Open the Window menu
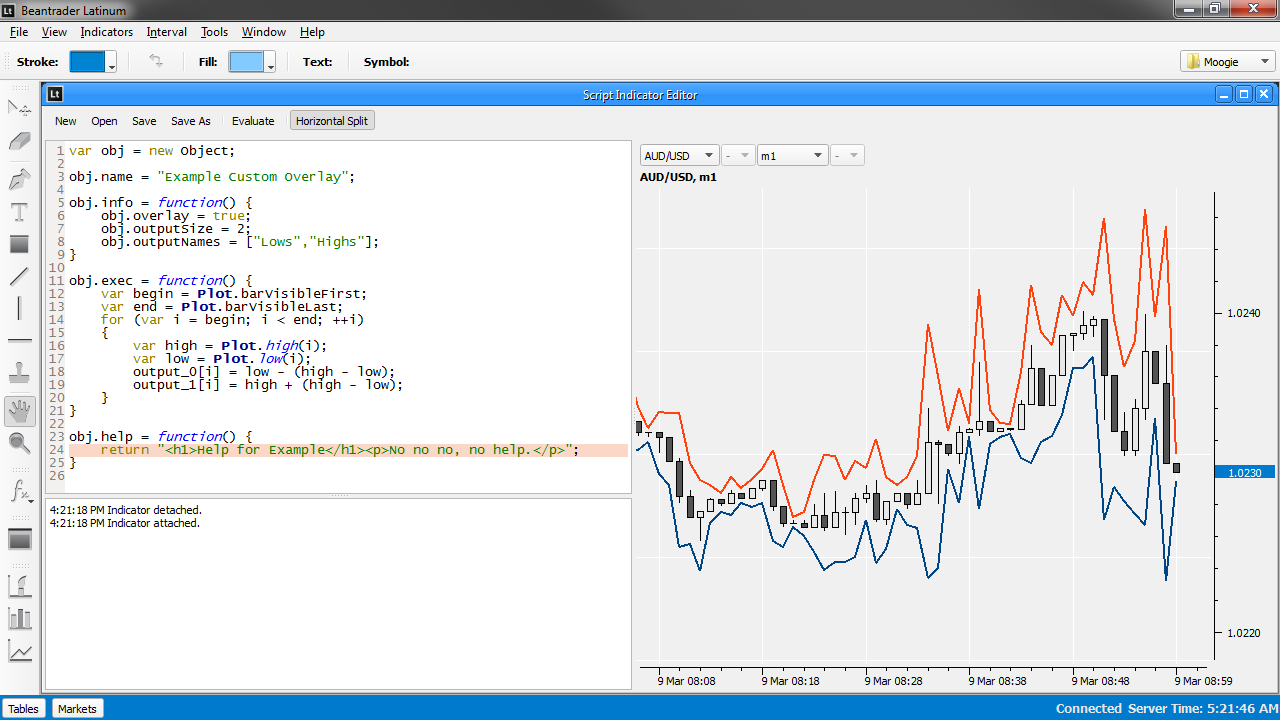 (264, 32)
